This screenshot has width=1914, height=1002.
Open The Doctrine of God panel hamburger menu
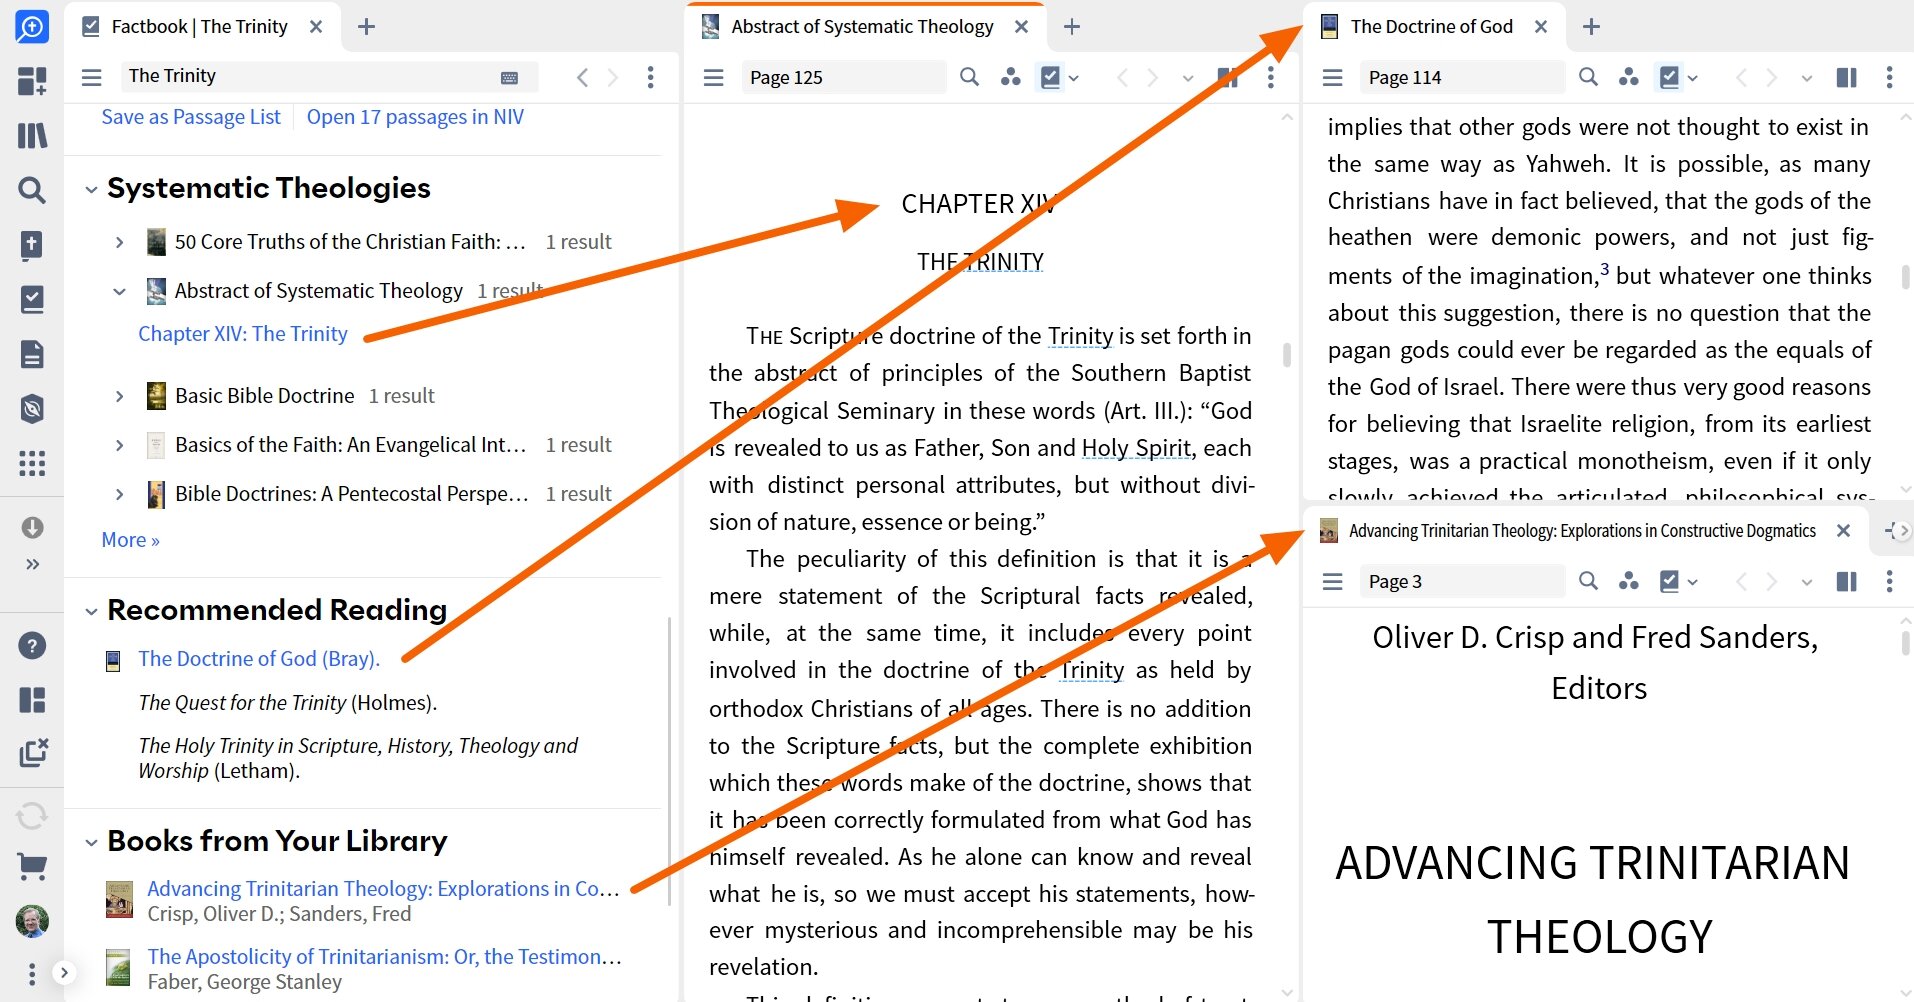(x=1332, y=77)
